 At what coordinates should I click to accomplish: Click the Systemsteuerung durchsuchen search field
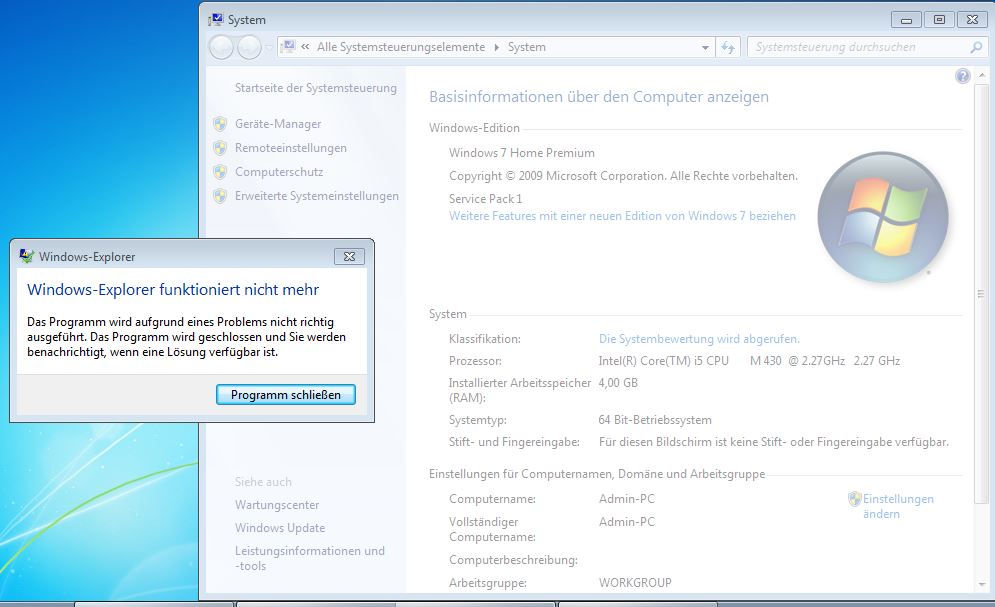click(x=859, y=47)
